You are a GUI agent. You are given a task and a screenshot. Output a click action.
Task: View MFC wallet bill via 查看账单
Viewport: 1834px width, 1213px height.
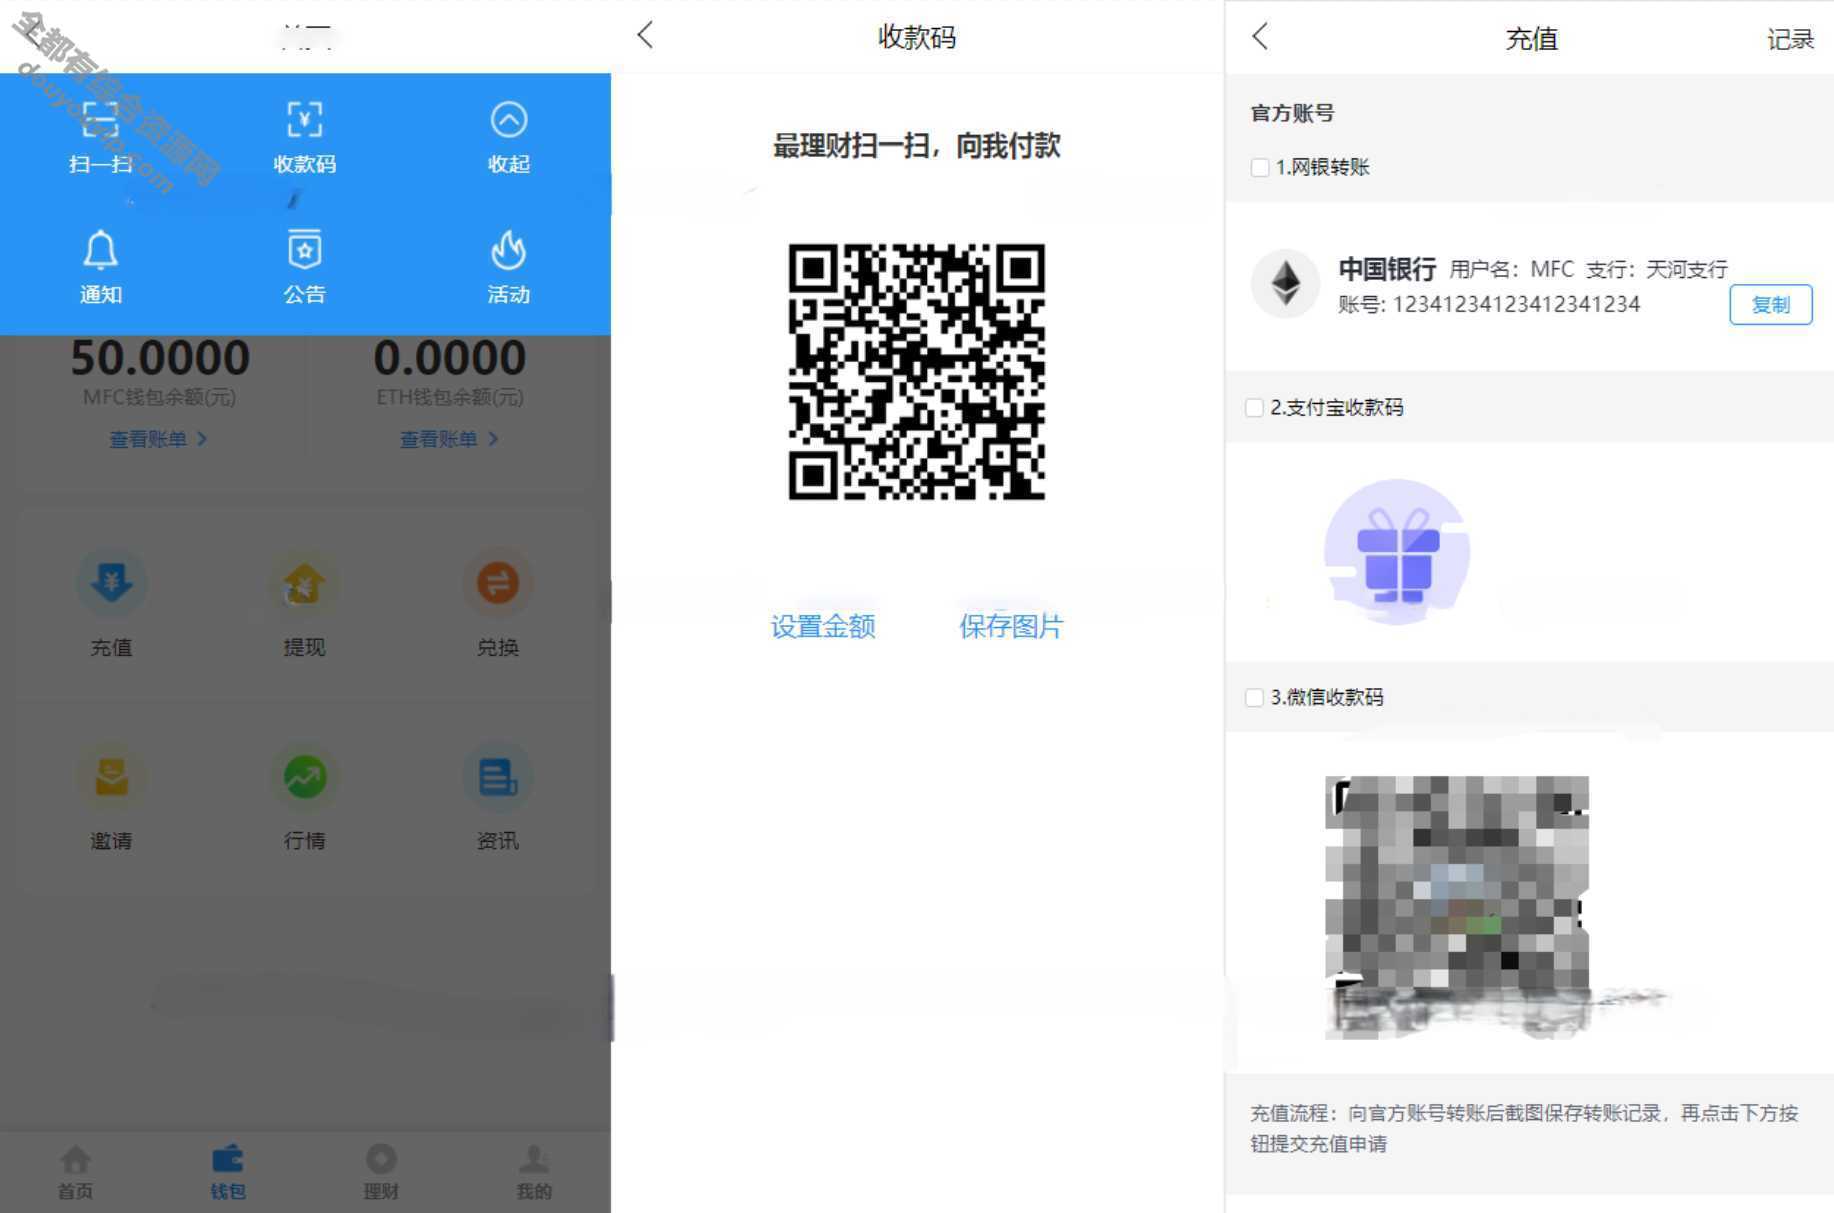pyautogui.click(x=158, y=439)
